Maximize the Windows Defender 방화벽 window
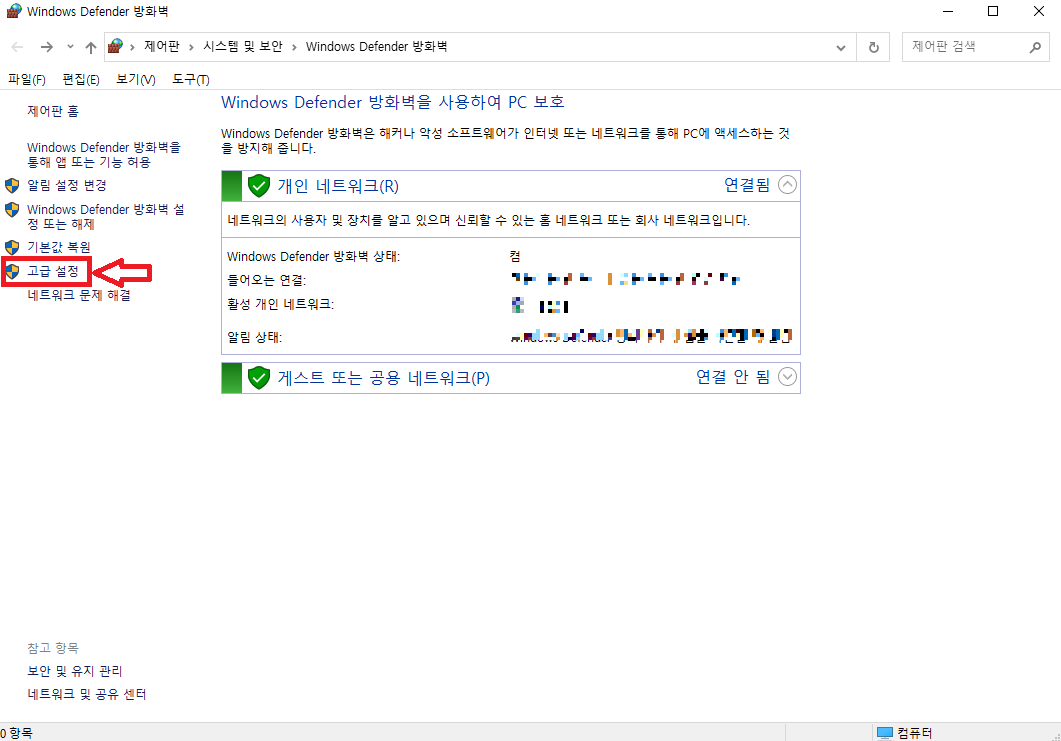The height and width of the screenshot is (741, 1061). [x=993, y=12]
